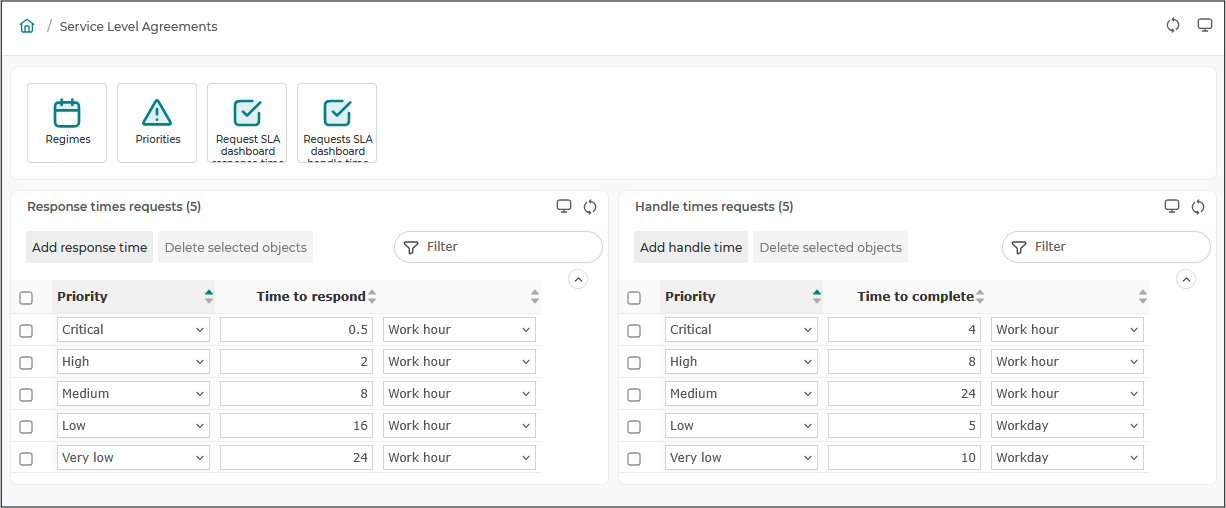This screenshot has width=1226, height=508.
Task: Refresh the Response times requests panel
Action: tap(590, 206)
